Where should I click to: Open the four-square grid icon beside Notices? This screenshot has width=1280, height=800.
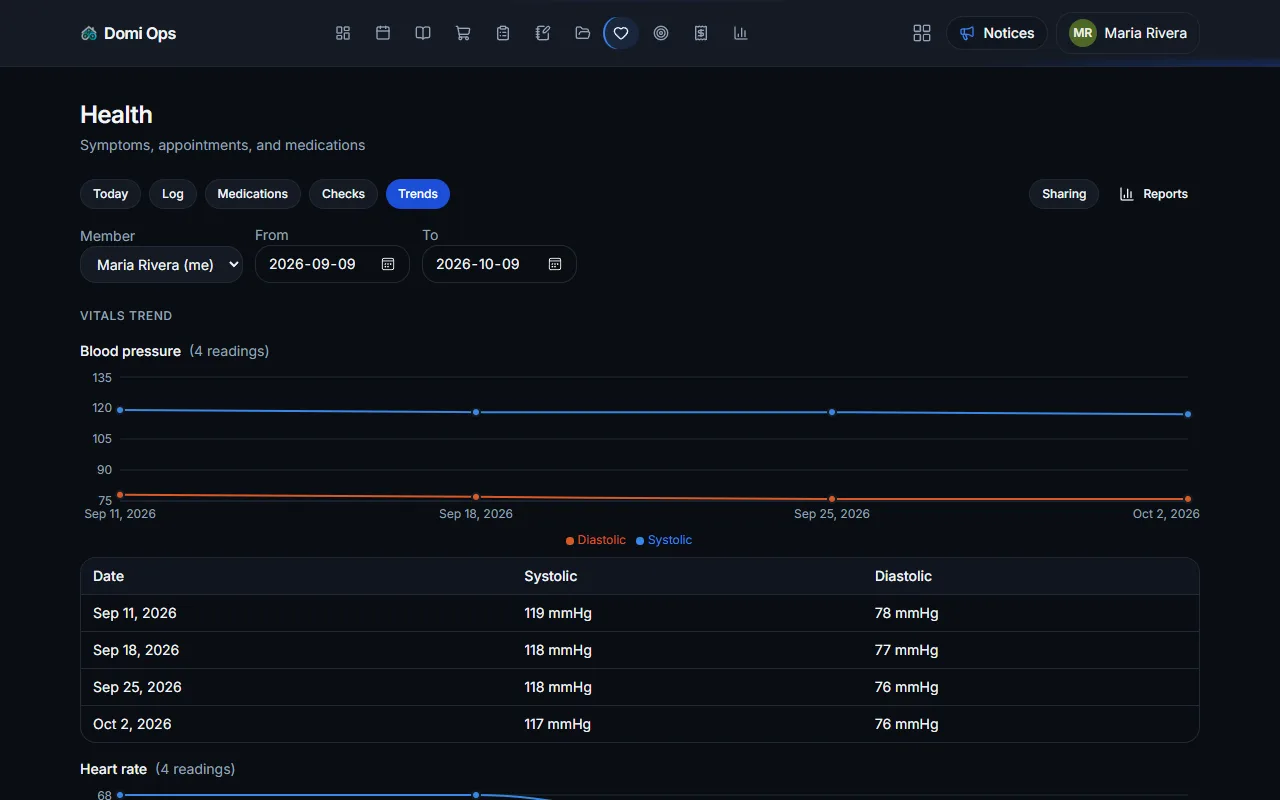pos(922,33)
